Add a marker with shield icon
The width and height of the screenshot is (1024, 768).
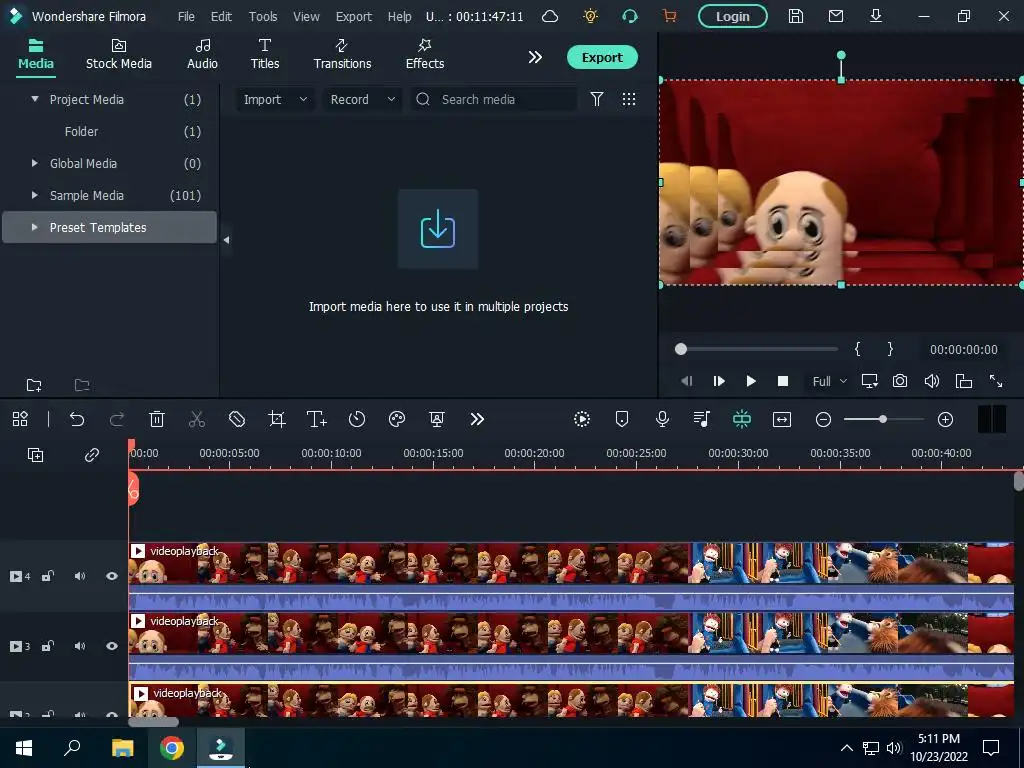point(622,419)
